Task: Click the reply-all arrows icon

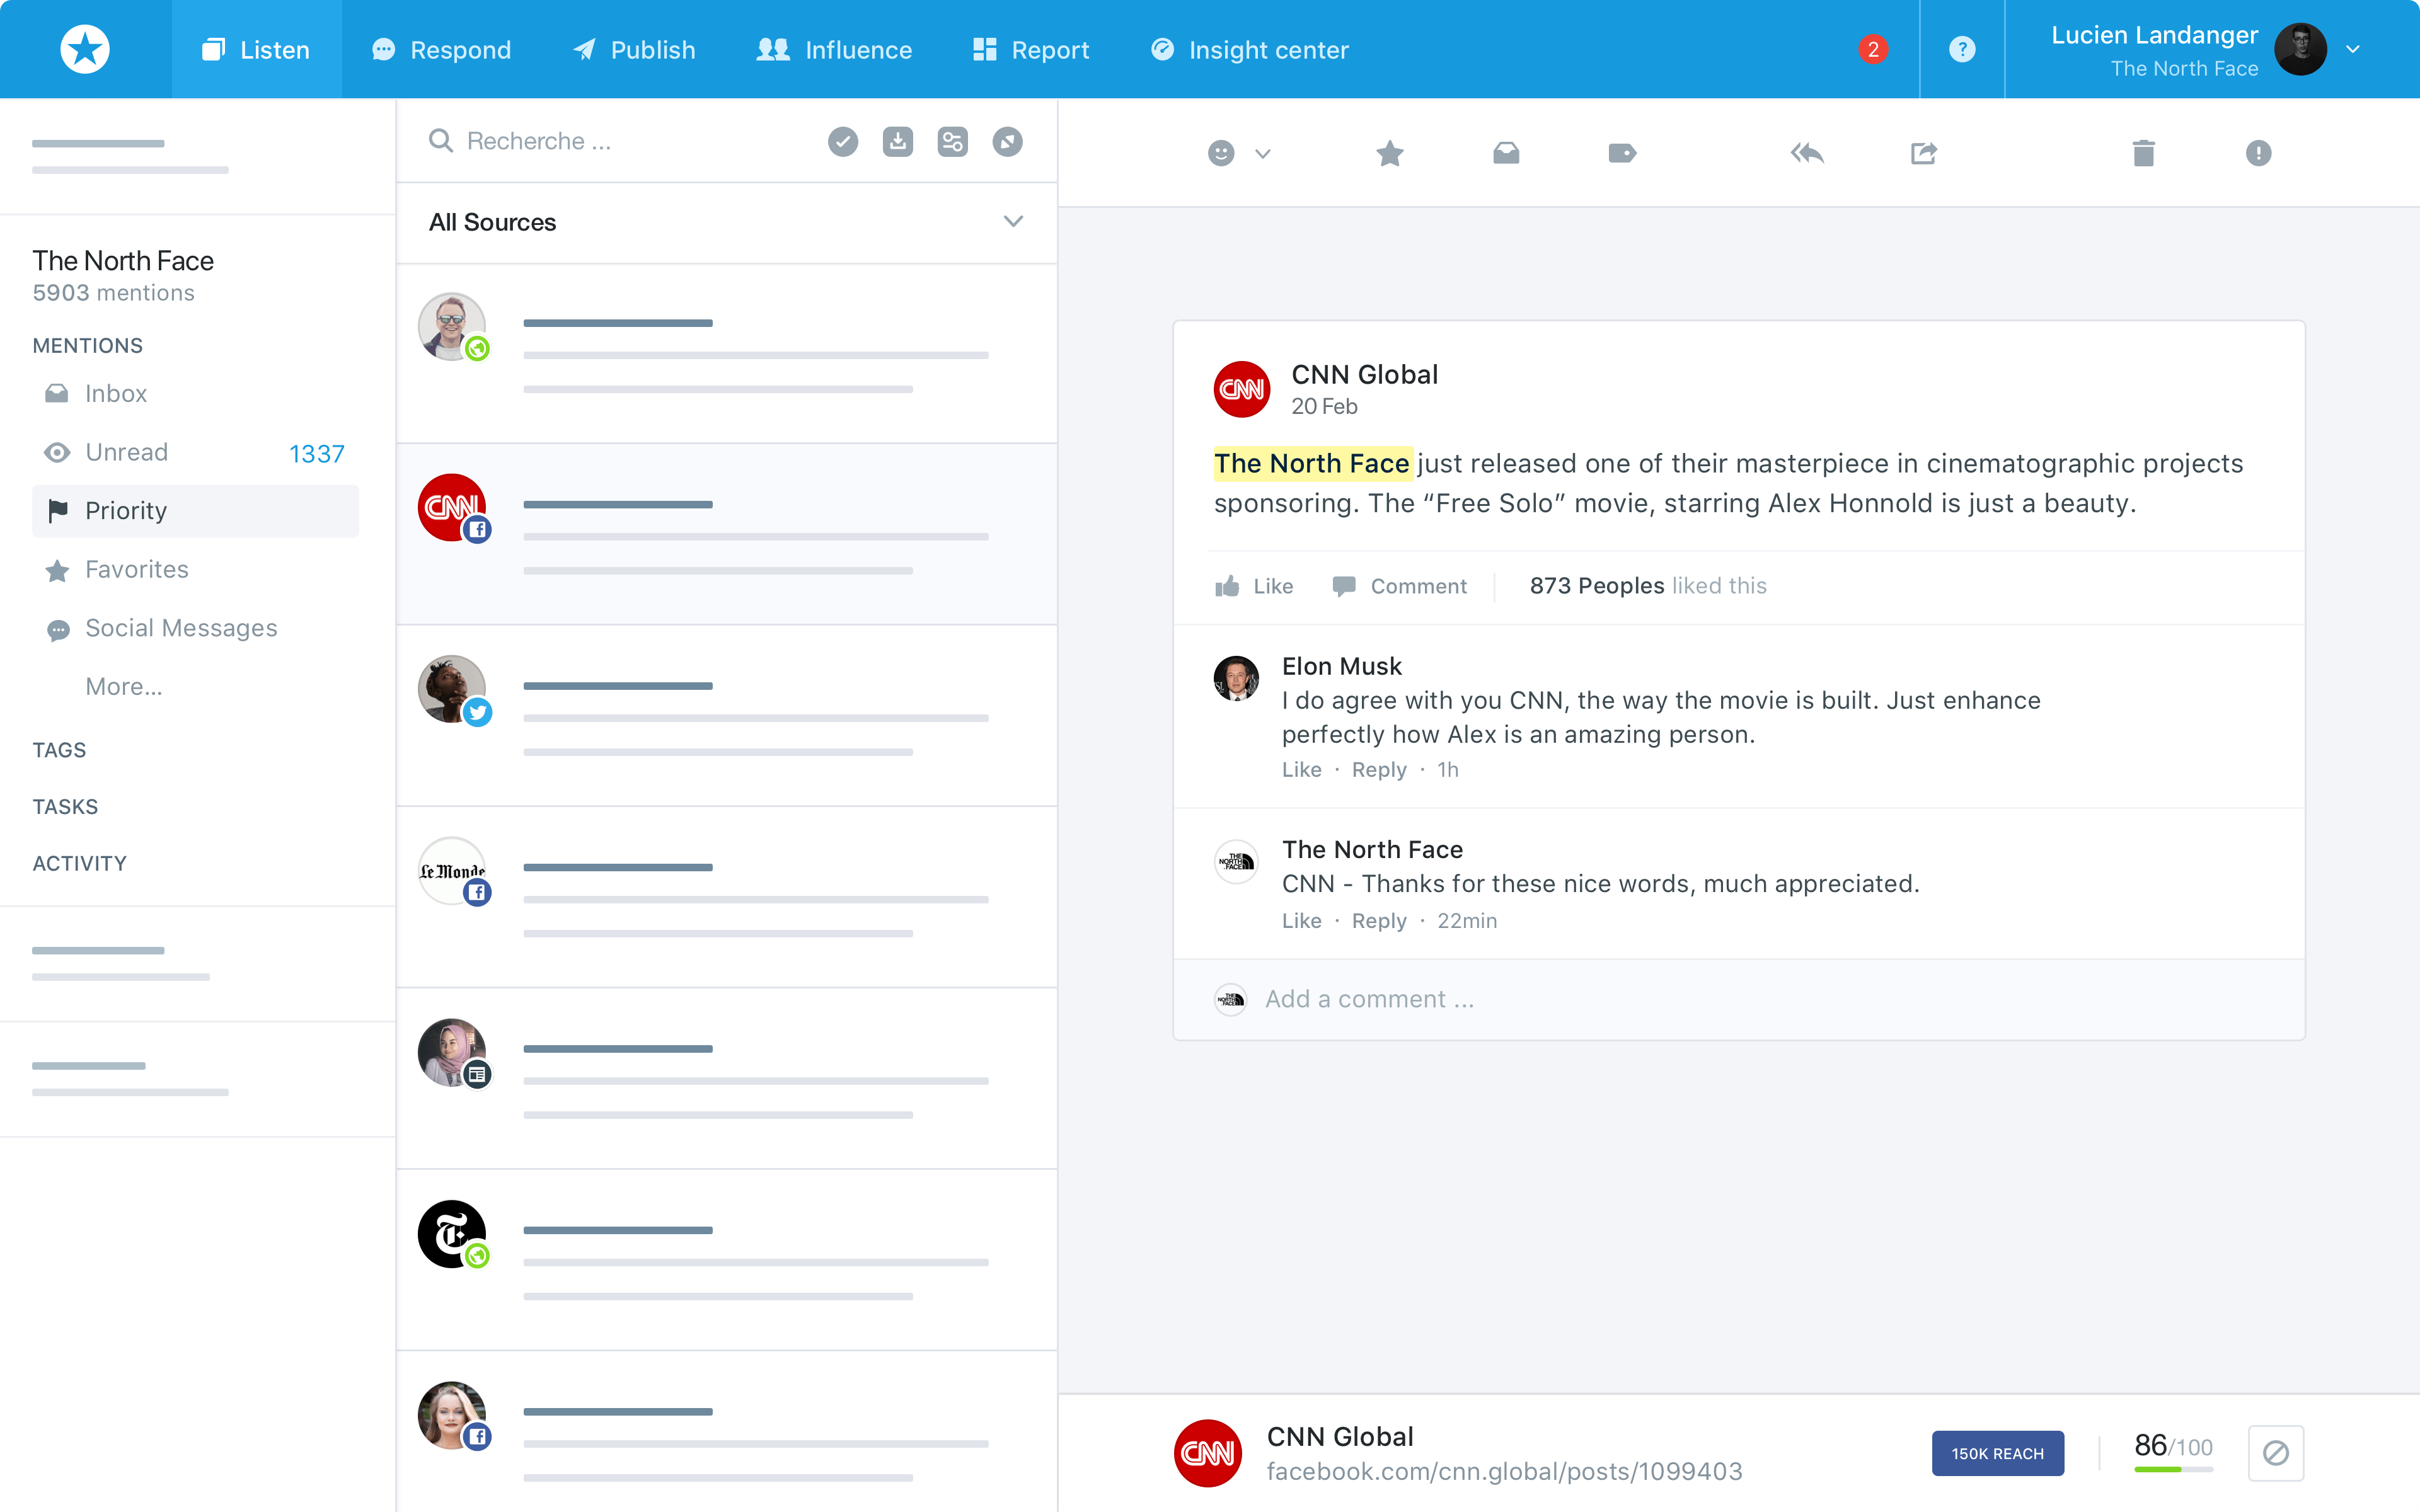Action: tap(1807, 153)
